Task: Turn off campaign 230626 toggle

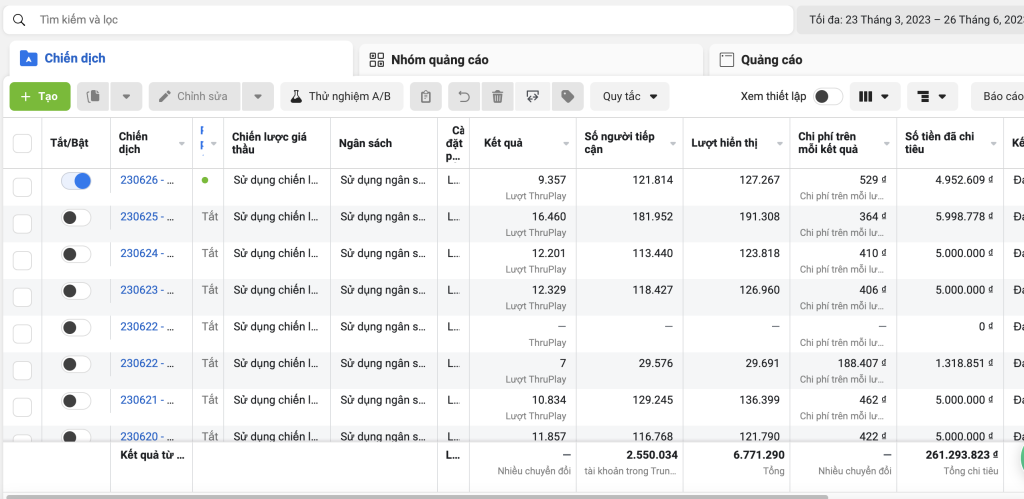Action: click(x=76, y=181)
